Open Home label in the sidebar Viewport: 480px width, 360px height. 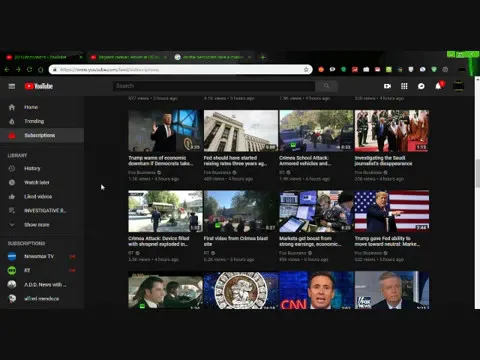31,107
